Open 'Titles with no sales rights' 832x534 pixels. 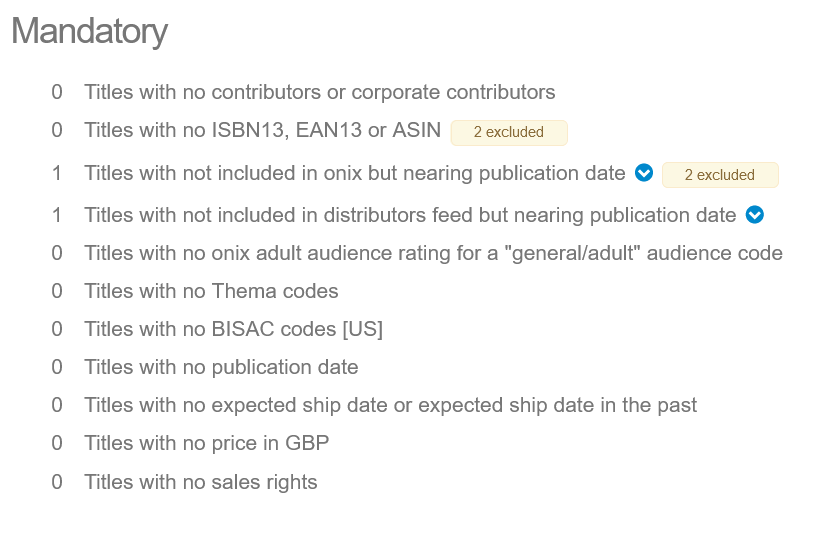[200, 482]
